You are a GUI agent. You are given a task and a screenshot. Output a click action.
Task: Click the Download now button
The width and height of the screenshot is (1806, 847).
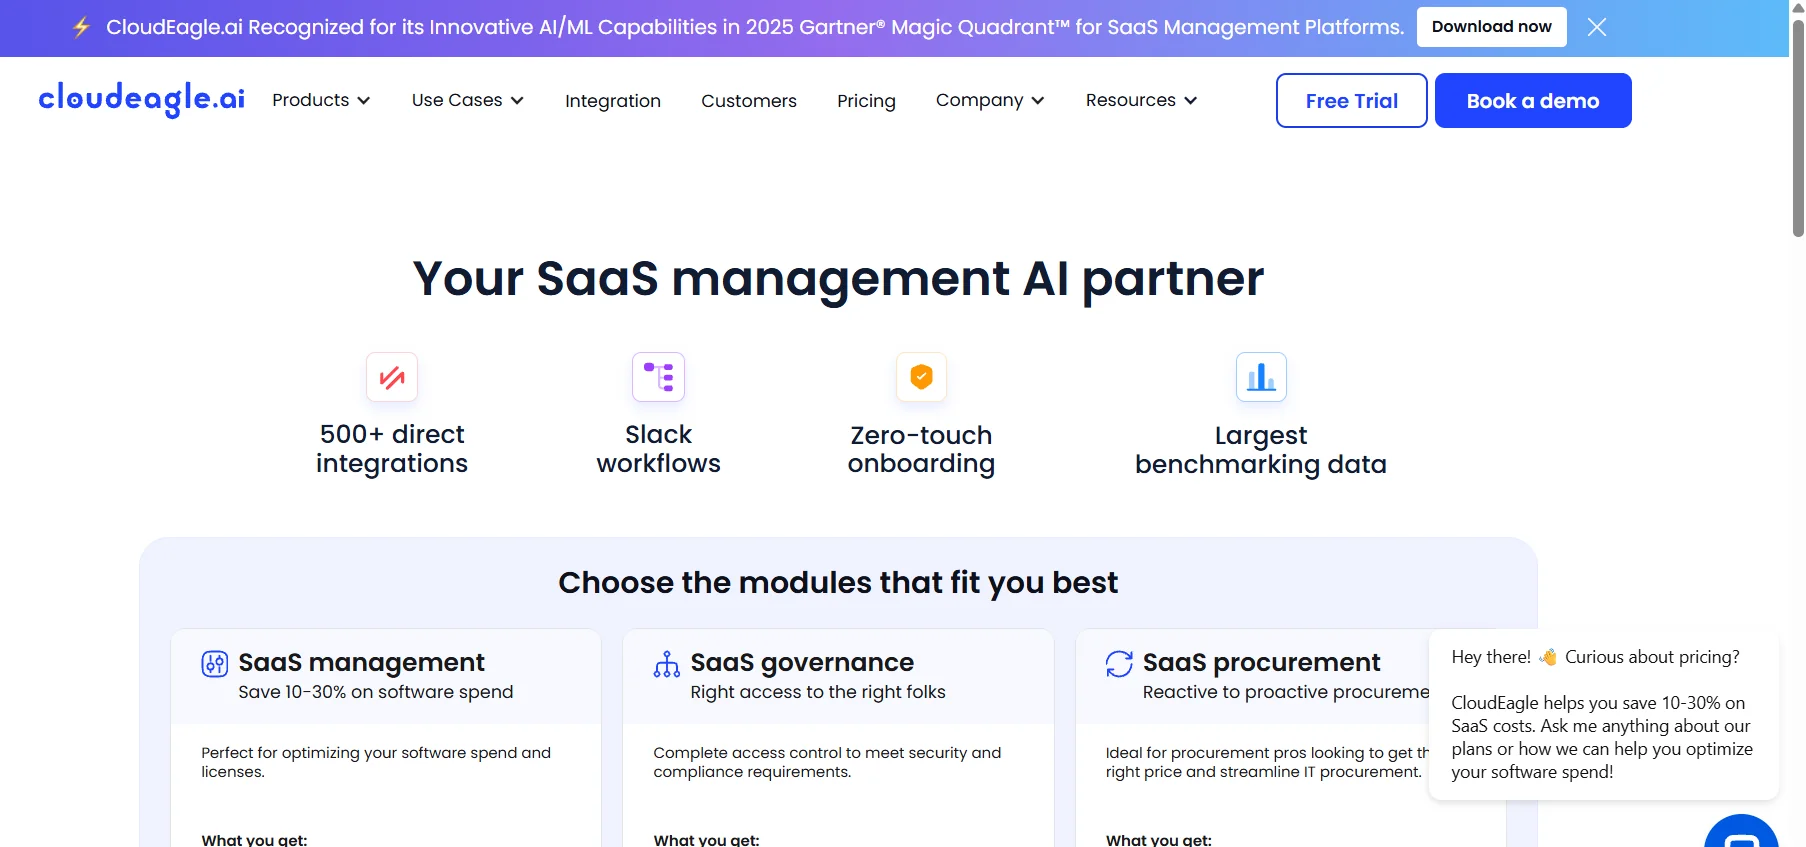click(x=1492, y=27)
